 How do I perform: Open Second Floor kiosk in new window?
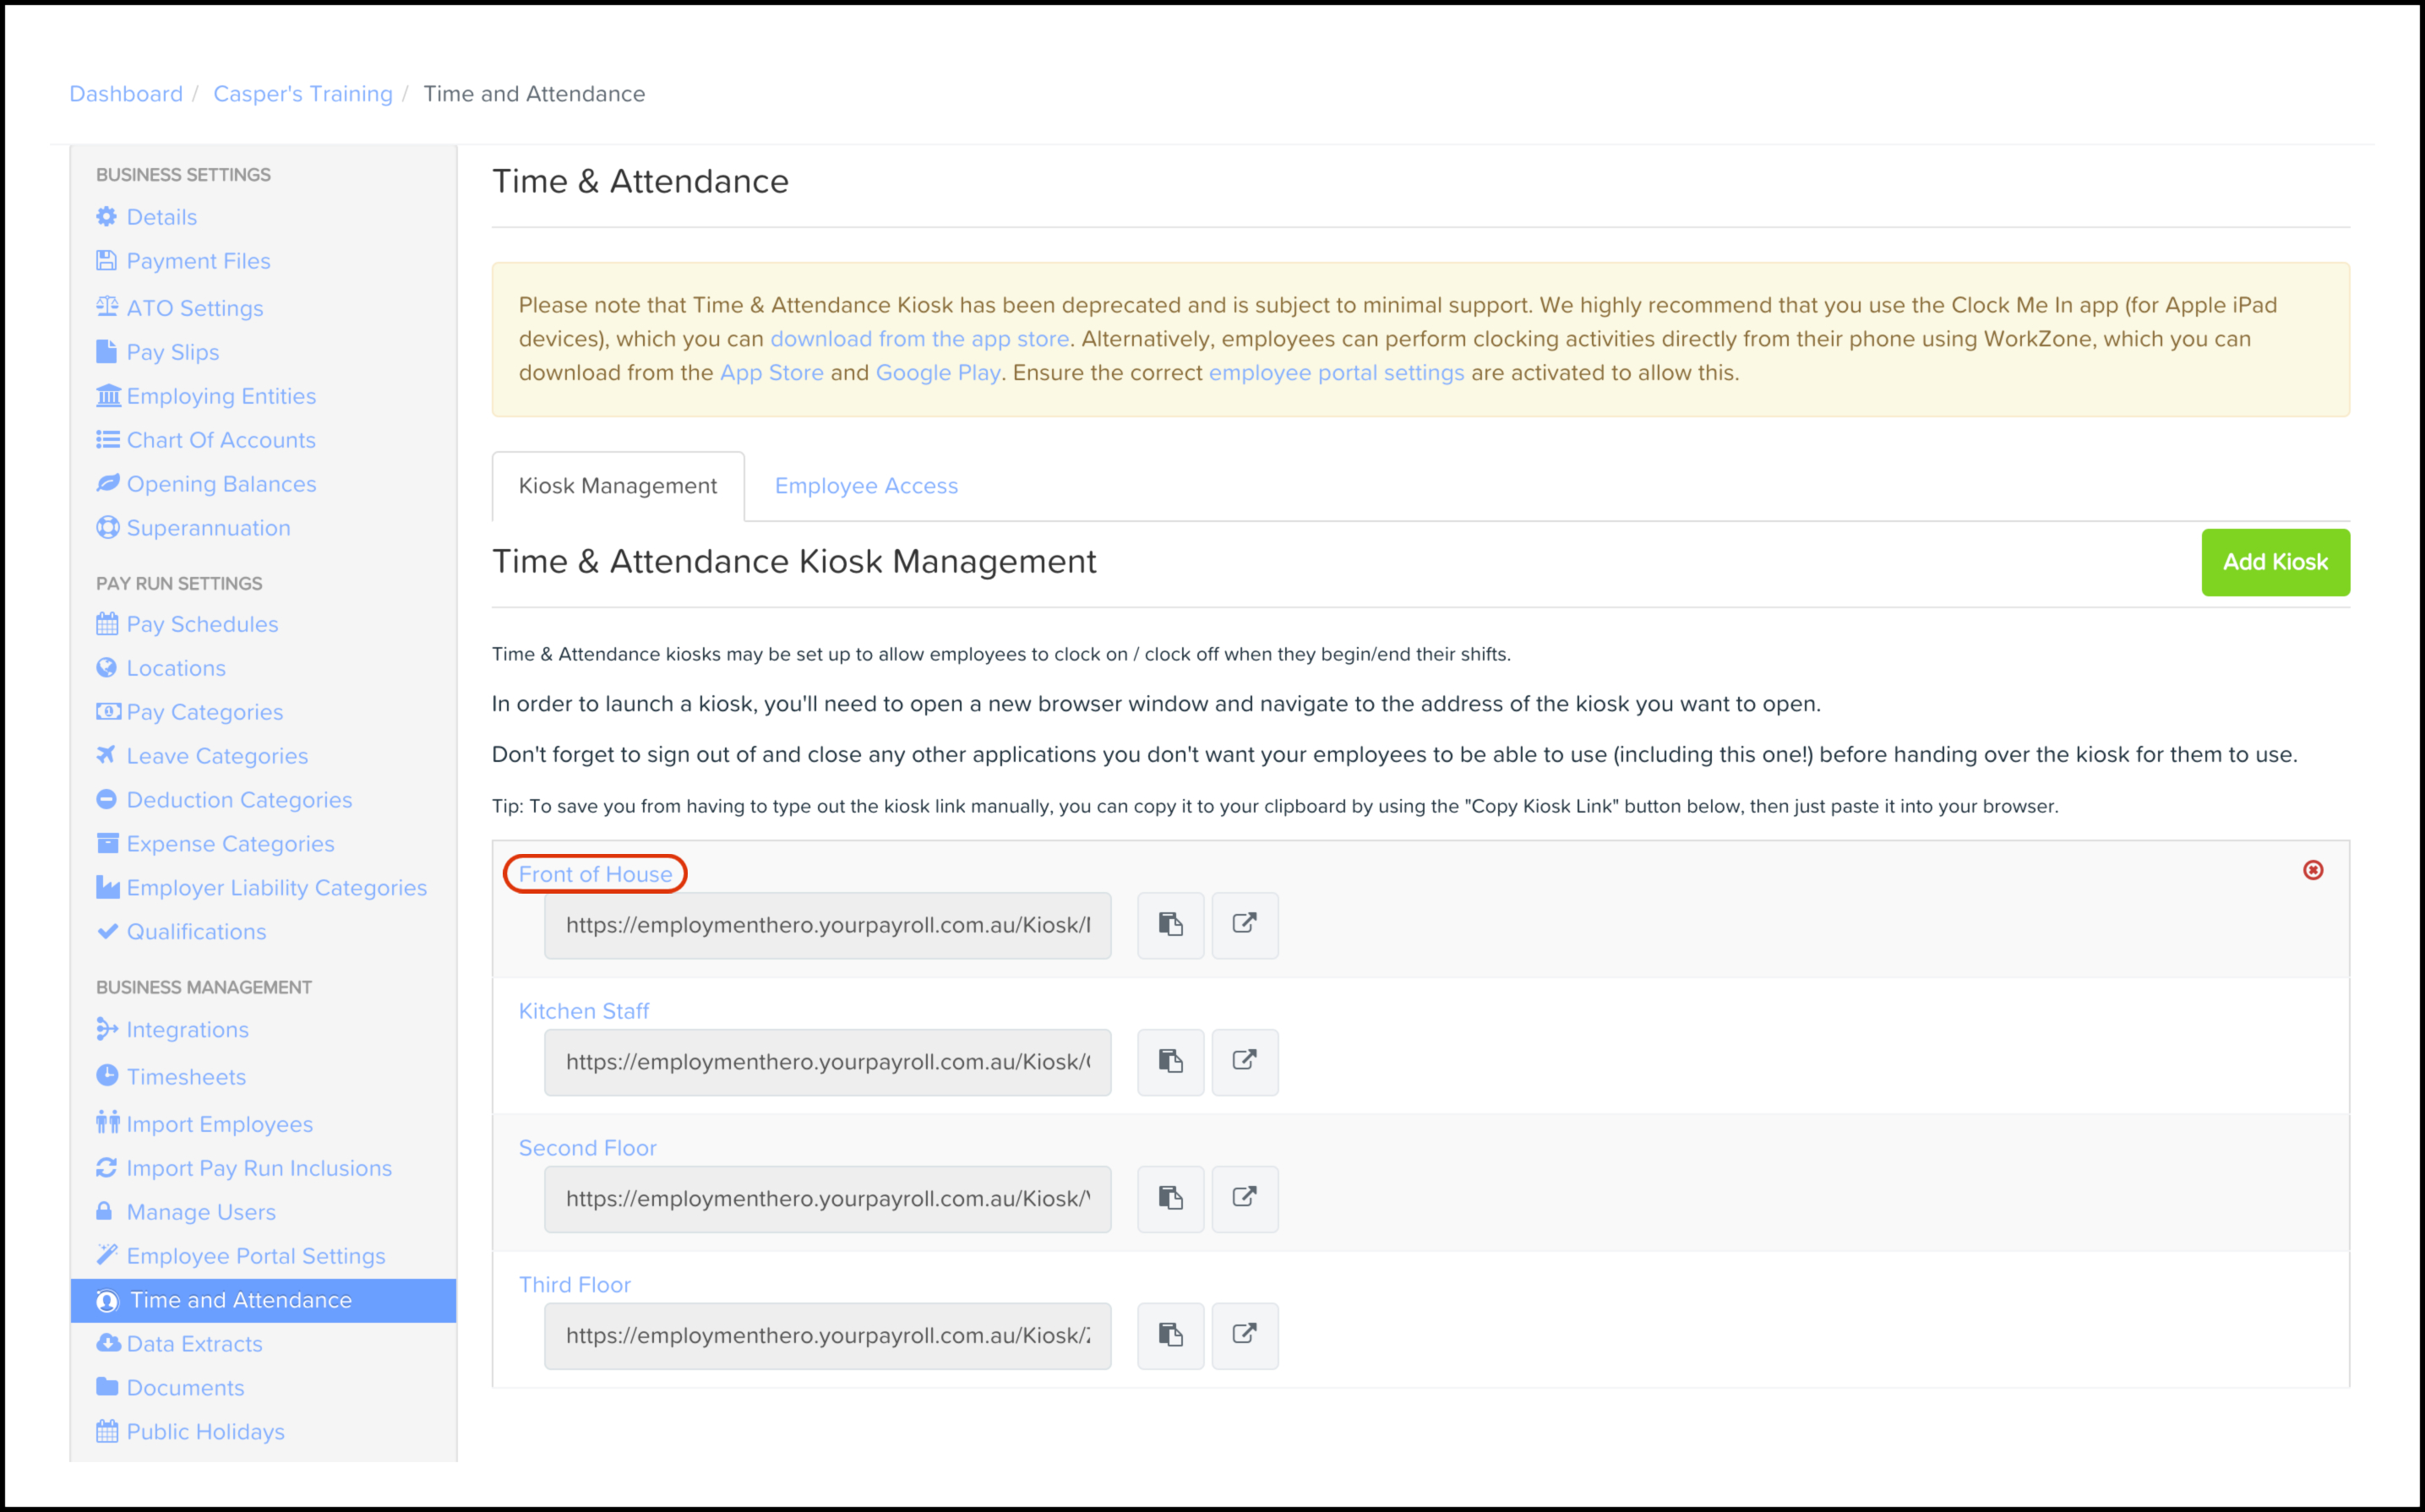click(x=1244, y=1198)
